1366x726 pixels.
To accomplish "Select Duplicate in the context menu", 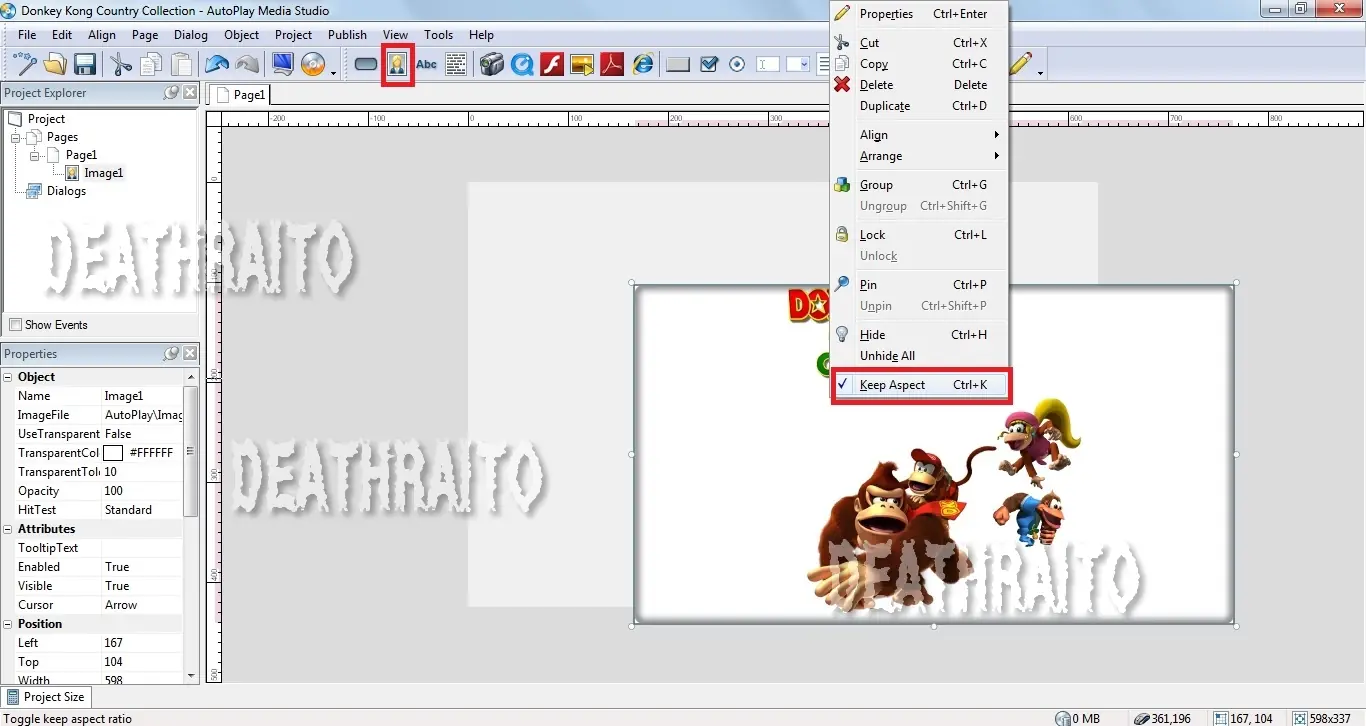I will (x=920, y=106).
